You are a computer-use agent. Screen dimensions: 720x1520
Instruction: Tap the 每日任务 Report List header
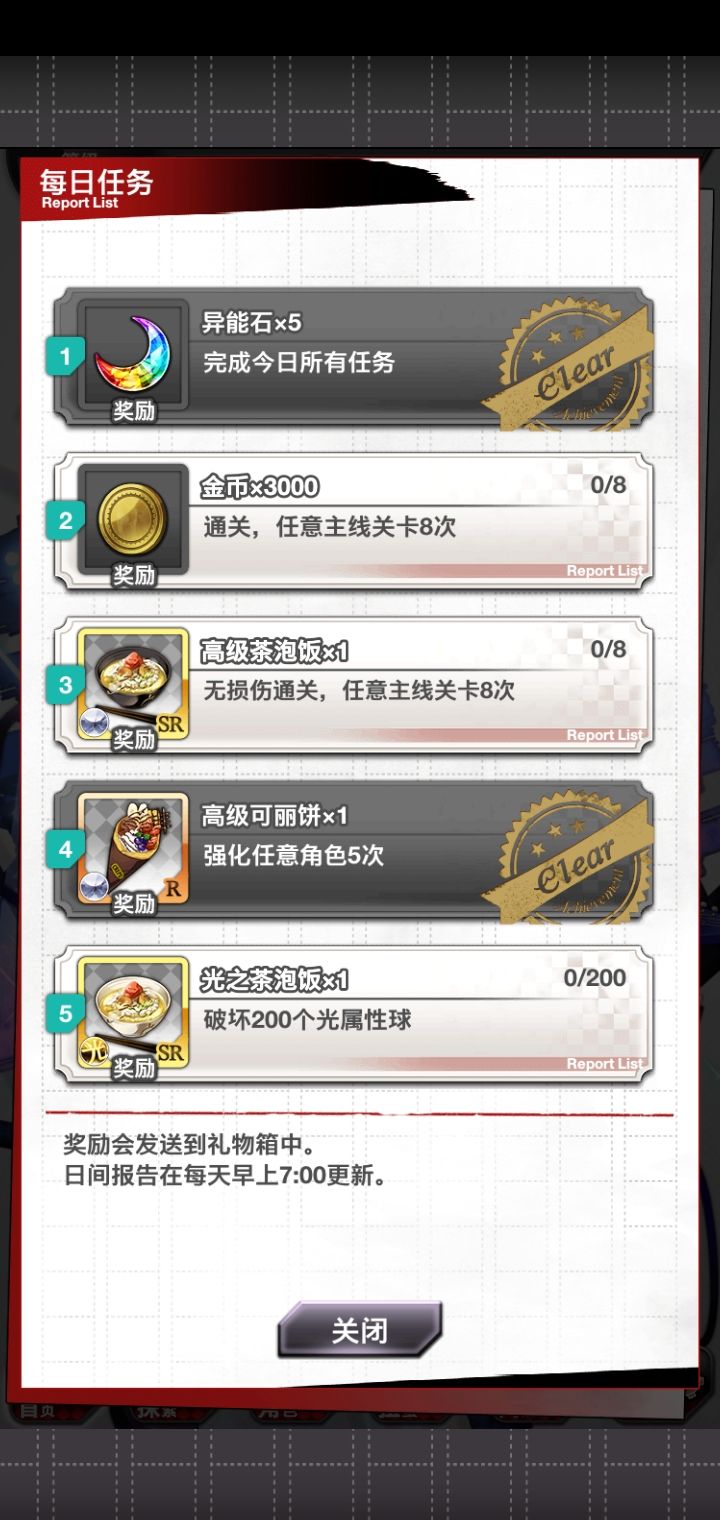point(97,188)
